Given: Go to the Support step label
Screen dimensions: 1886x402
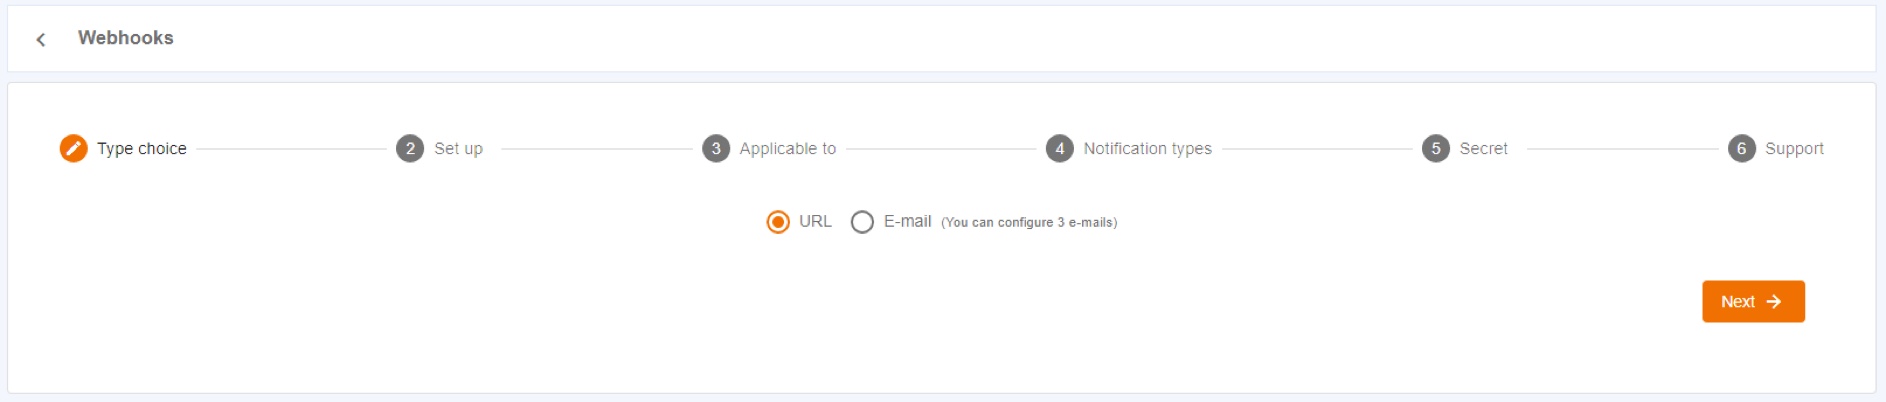Looking at the screenshot, I should 1794,148.
